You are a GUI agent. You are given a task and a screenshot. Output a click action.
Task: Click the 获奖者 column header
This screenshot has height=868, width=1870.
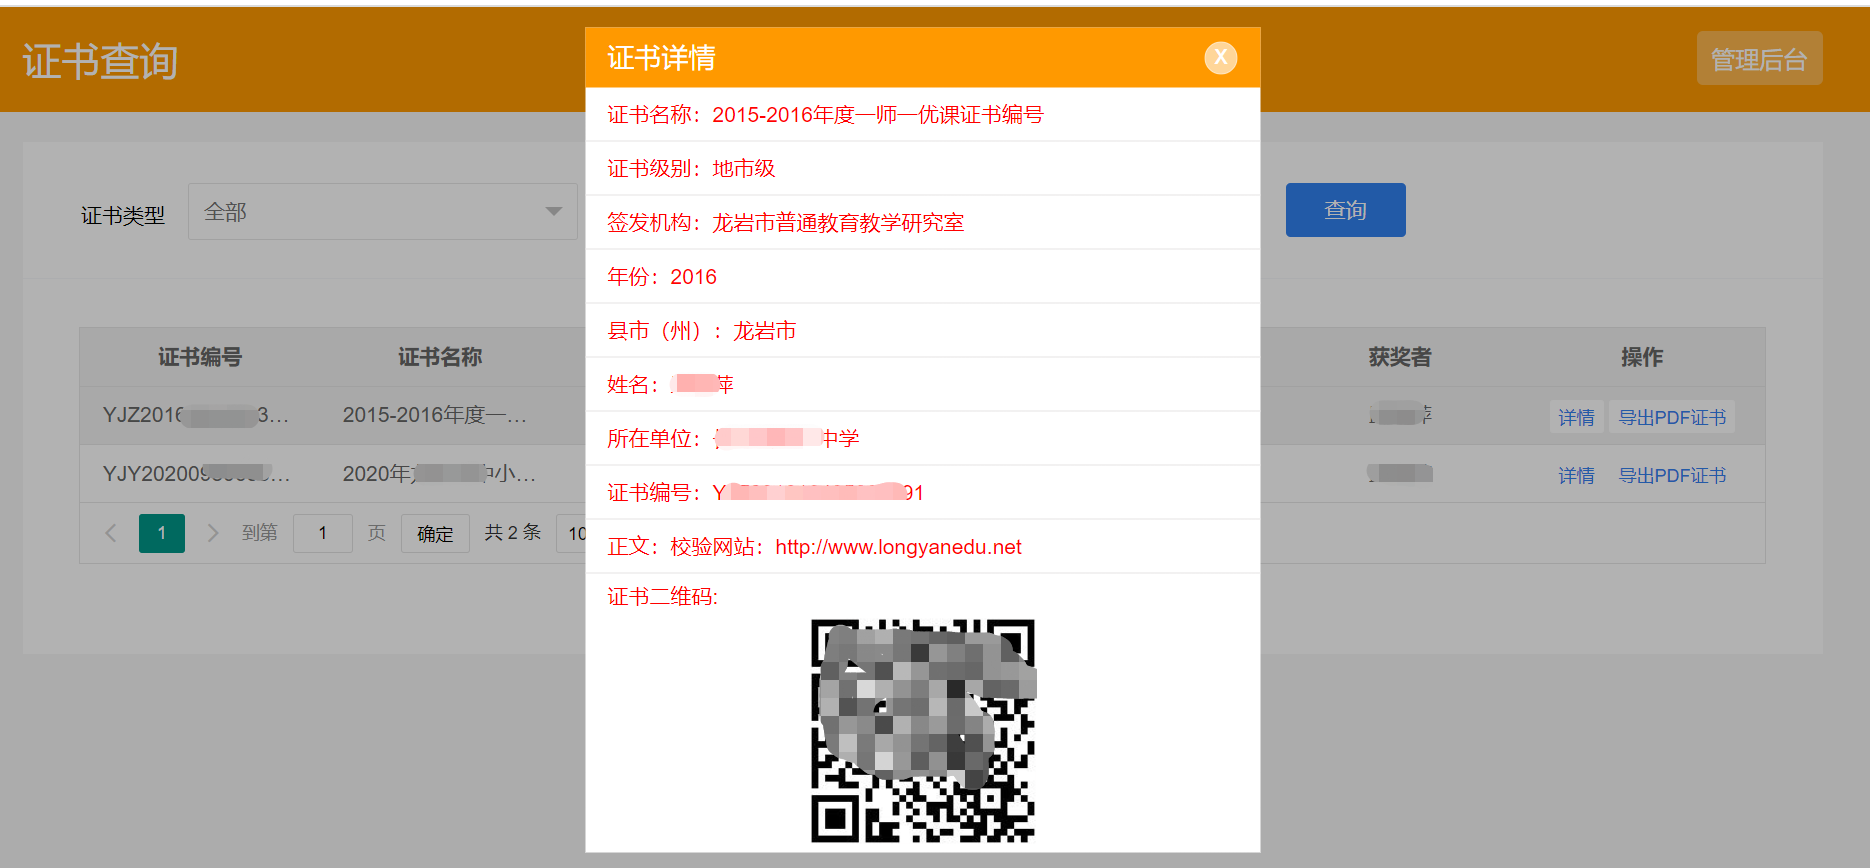tap(1400, 357)
